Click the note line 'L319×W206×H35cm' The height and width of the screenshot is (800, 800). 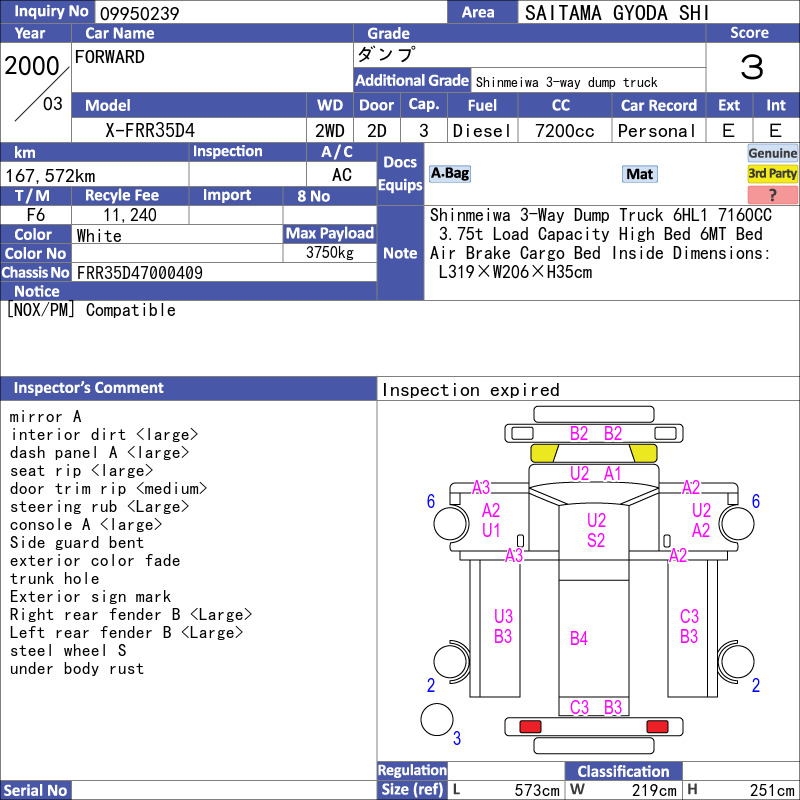pos(515,272)
